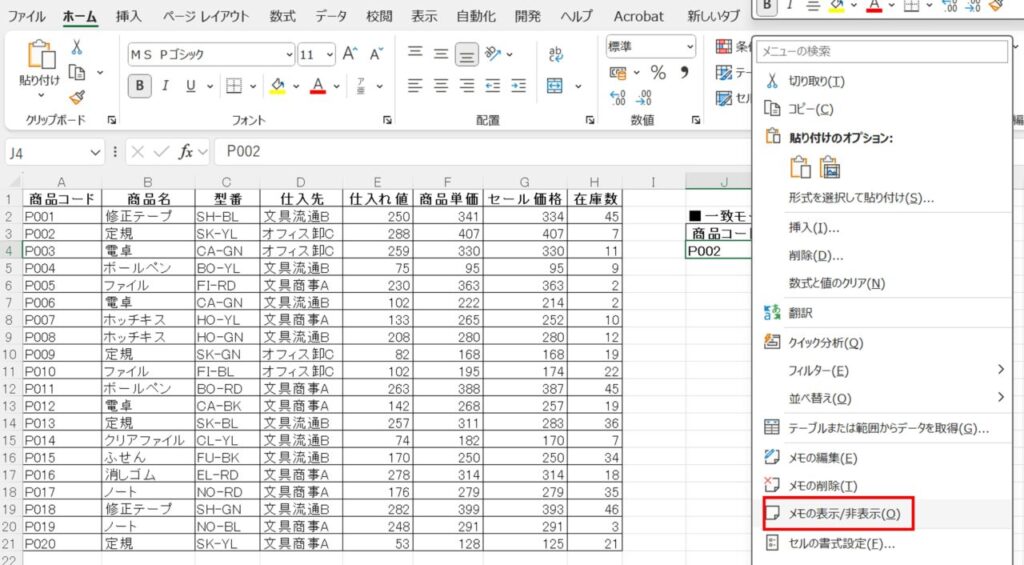Open the font color dropdown arrow
The width and height of the screenshot is (1024, 565).
point(336,86)
